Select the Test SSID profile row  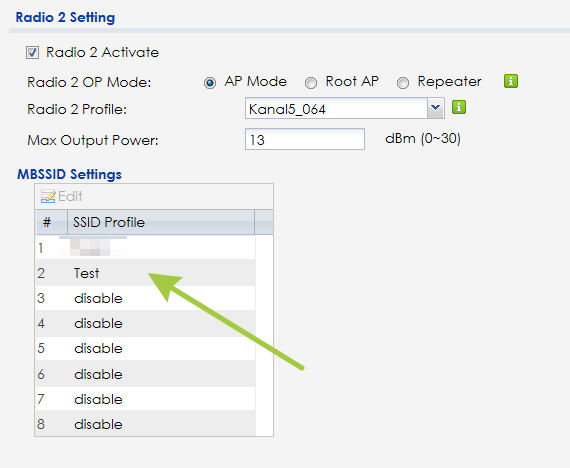145,273
